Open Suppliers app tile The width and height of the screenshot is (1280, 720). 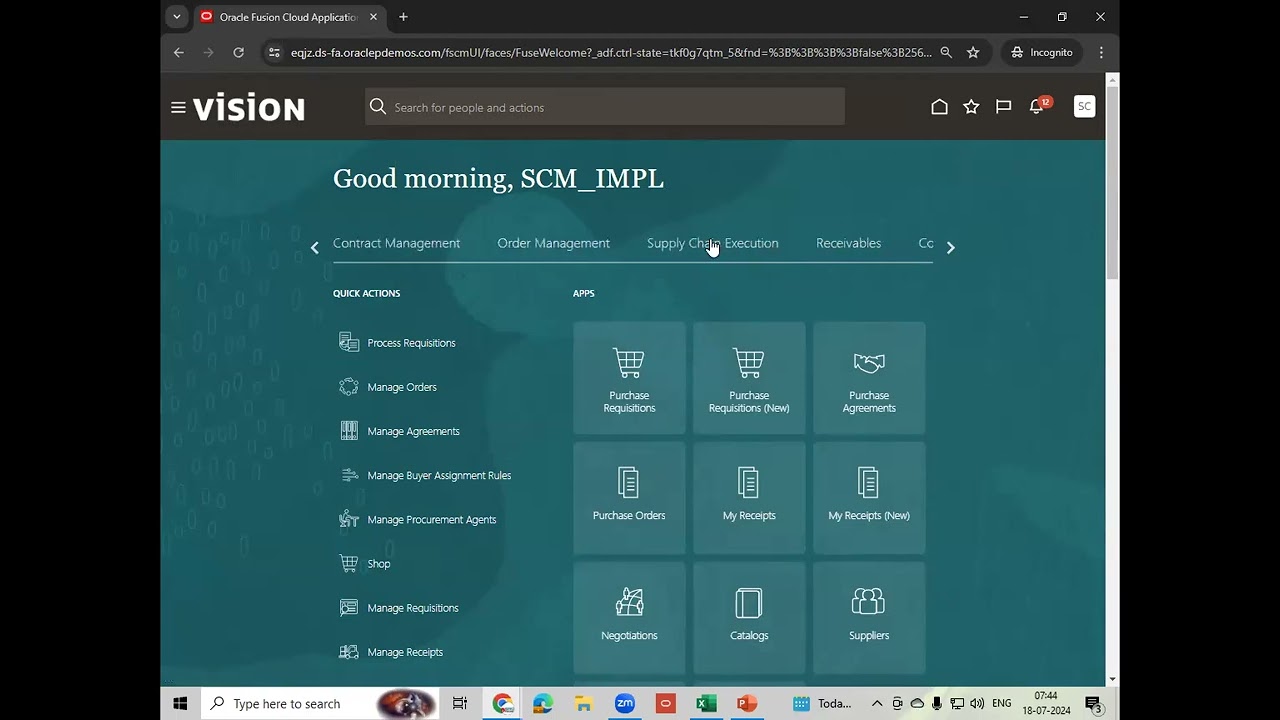click(869, 618)
